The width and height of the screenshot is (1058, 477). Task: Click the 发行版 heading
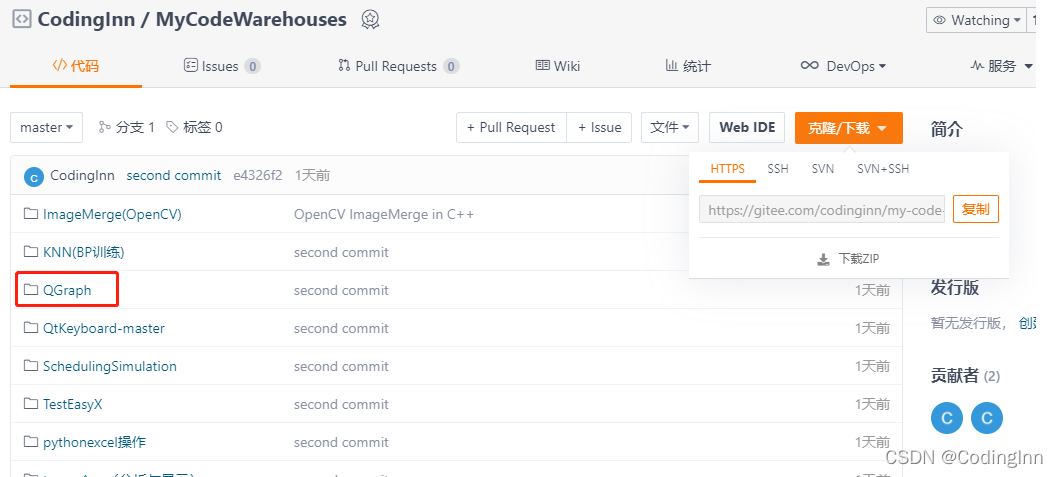click(955, 287)
